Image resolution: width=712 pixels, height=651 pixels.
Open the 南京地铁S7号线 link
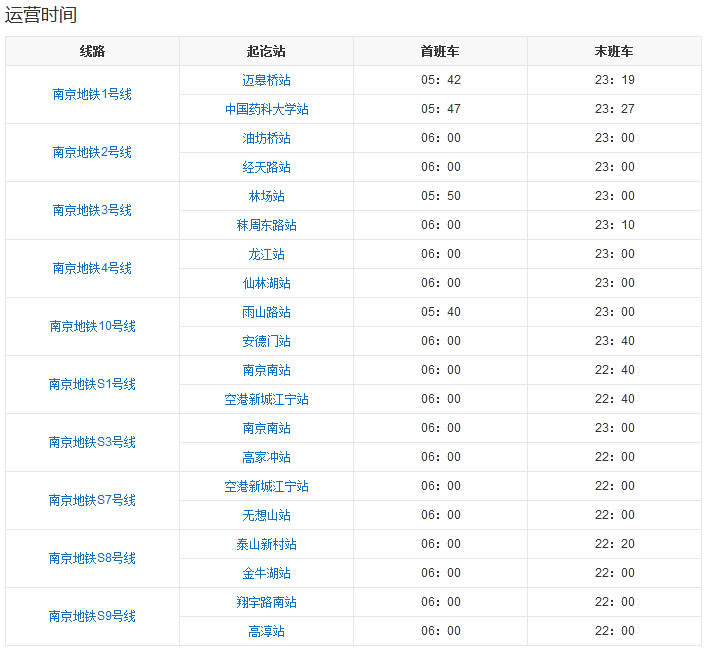[x=92, y=501]
